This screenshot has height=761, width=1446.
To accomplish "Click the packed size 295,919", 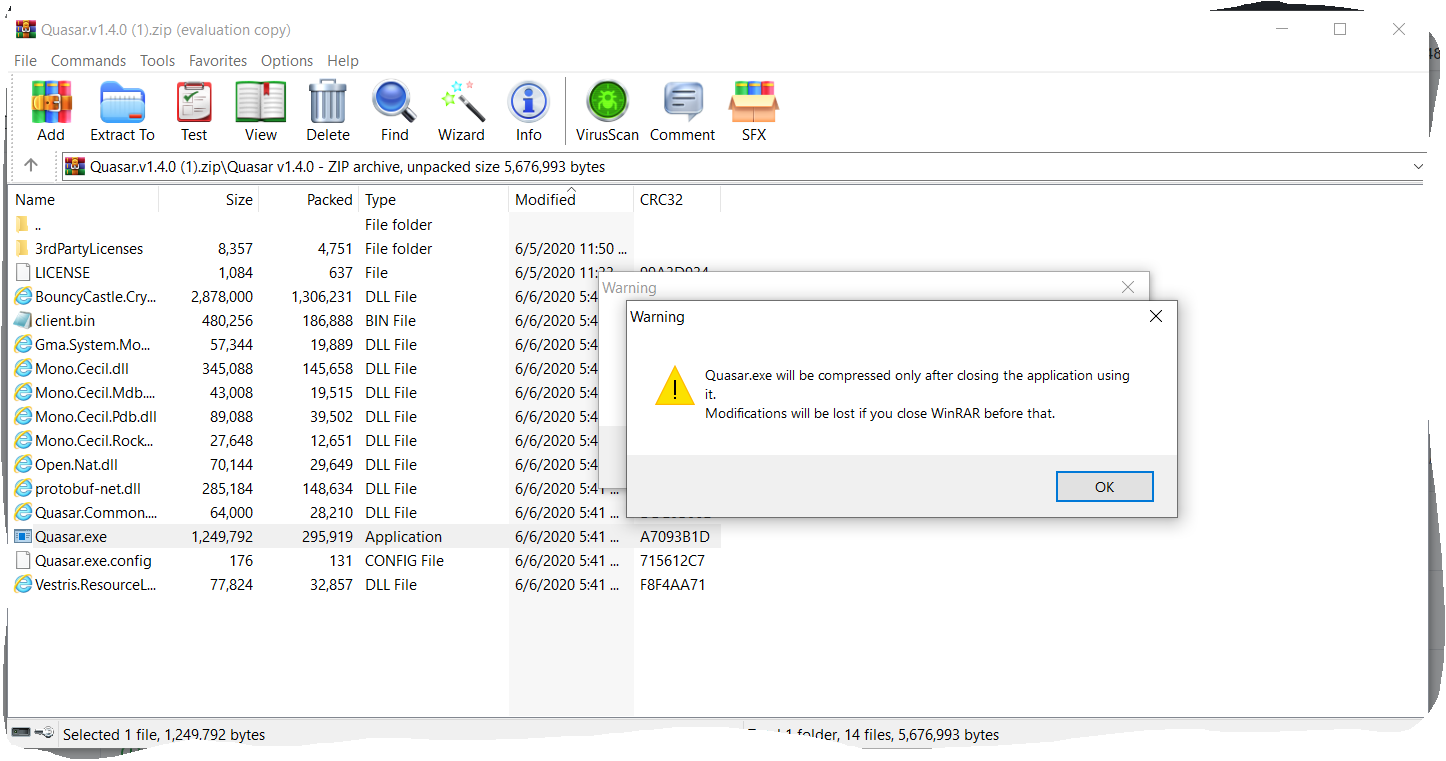I will pos(322,537).
